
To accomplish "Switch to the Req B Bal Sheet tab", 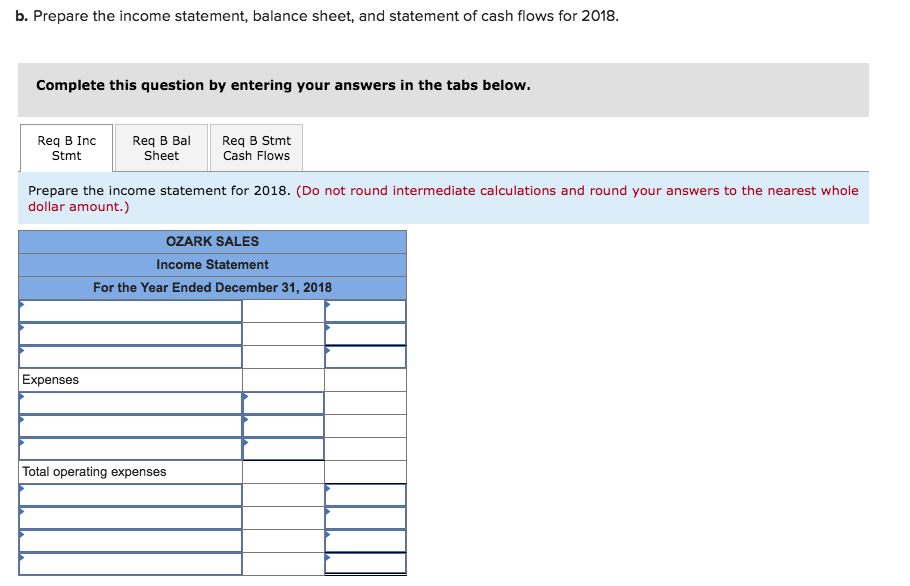I will pos(161,147).
